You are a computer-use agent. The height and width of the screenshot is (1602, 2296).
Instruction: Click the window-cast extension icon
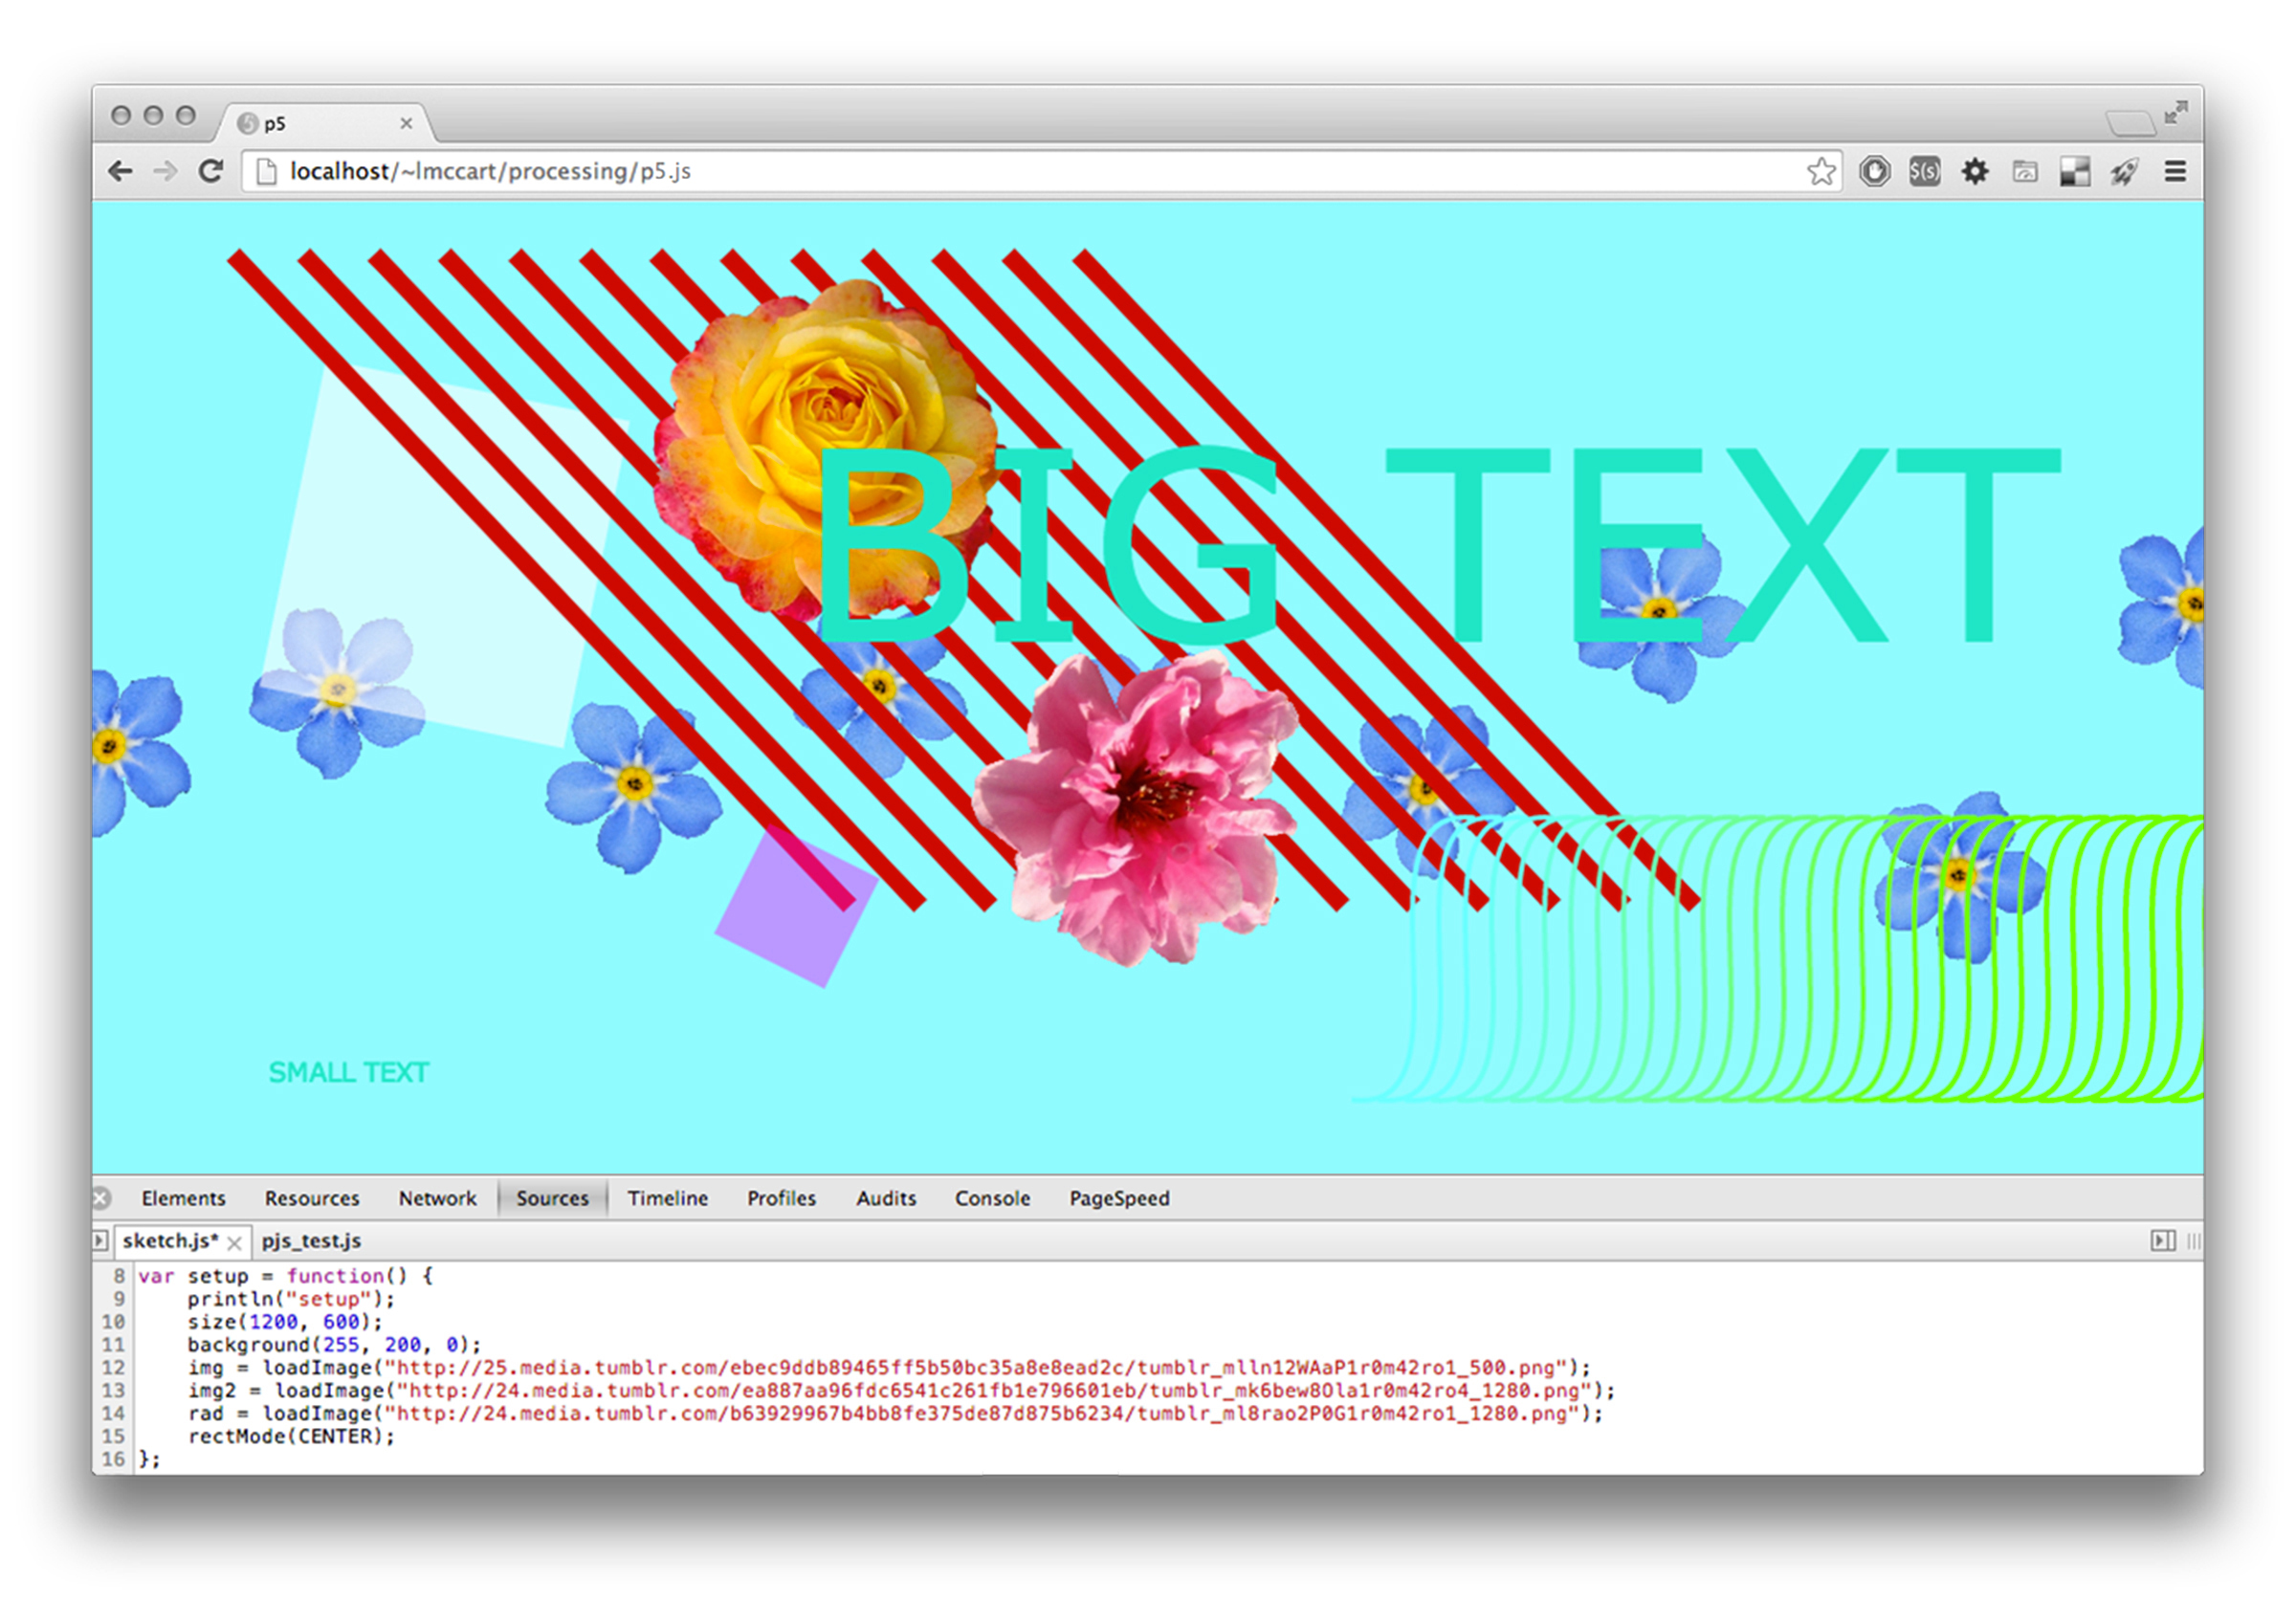tap(2025, 172)
